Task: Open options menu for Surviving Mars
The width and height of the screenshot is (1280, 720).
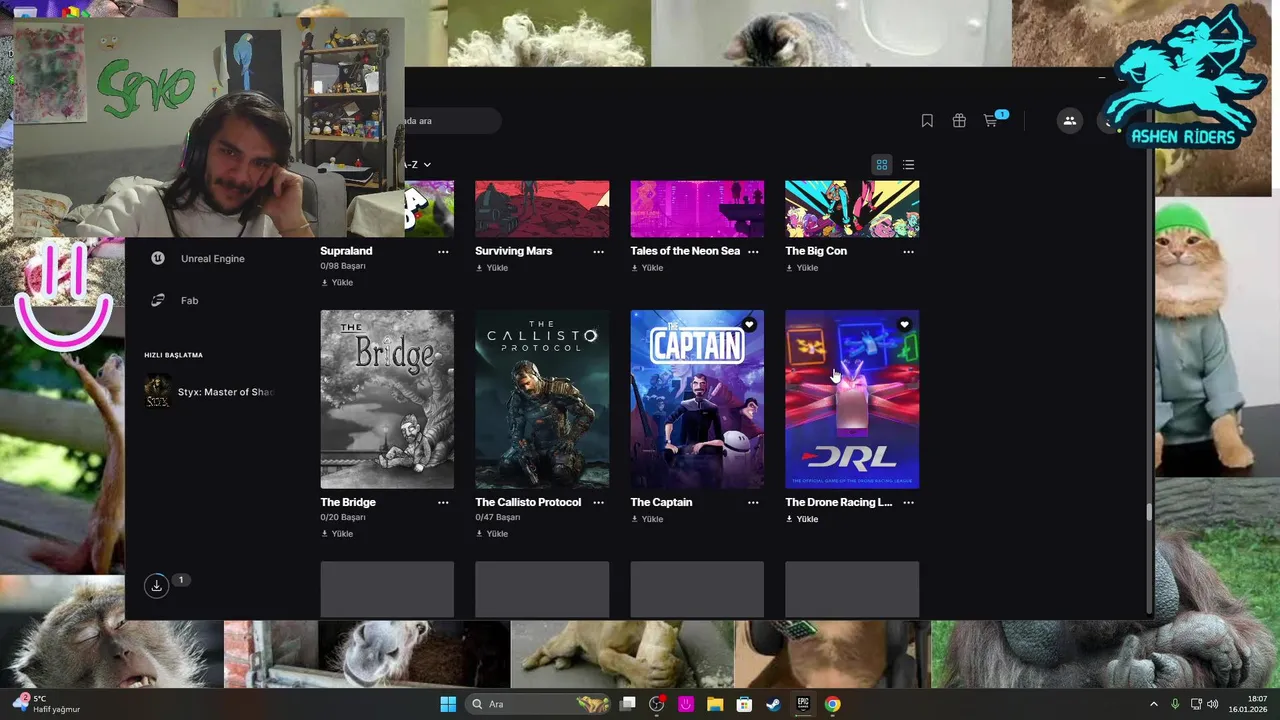Action: 598,252
